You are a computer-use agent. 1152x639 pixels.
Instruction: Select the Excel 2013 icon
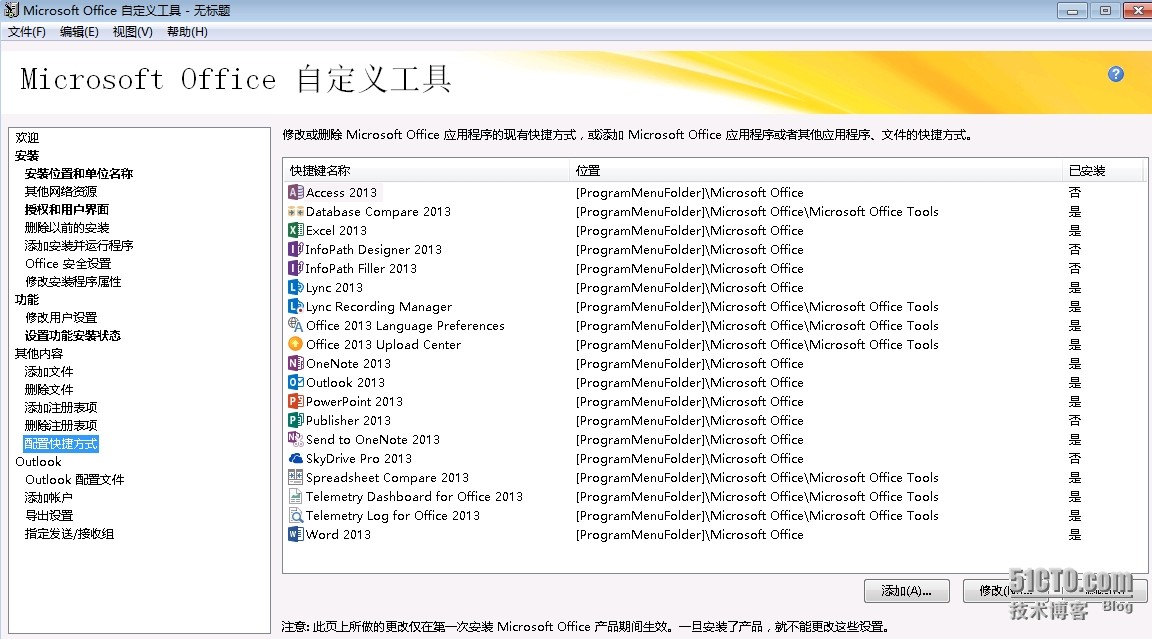pos(295,231)
